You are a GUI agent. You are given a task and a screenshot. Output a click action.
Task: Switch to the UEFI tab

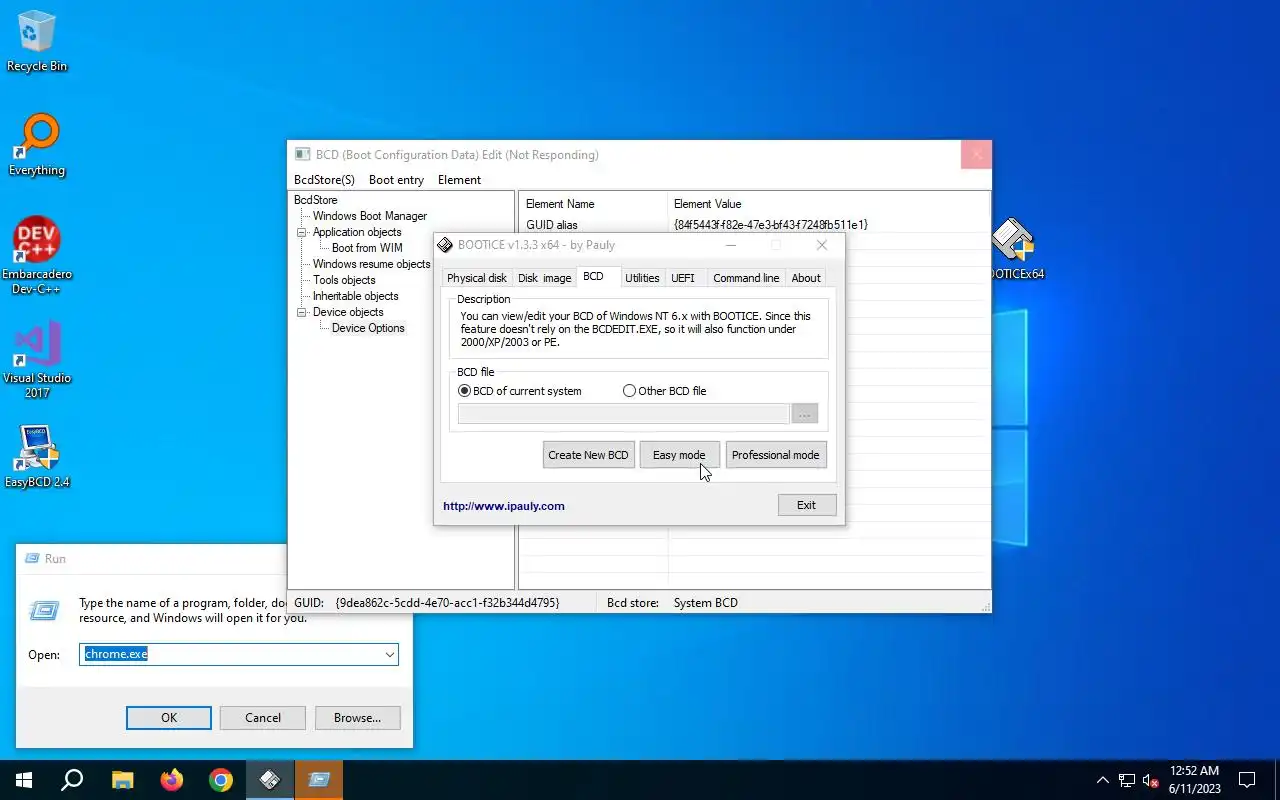point(683,278)
